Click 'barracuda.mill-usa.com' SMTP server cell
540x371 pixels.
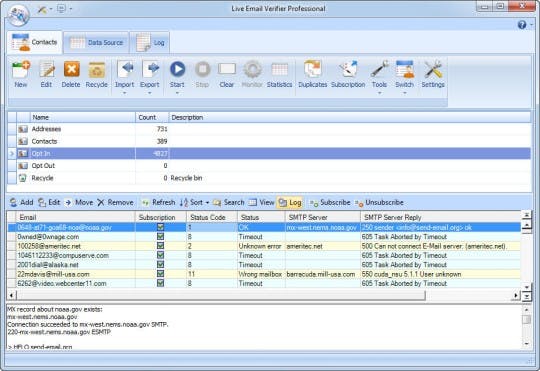pyautogui.click(x=322, y=274)
